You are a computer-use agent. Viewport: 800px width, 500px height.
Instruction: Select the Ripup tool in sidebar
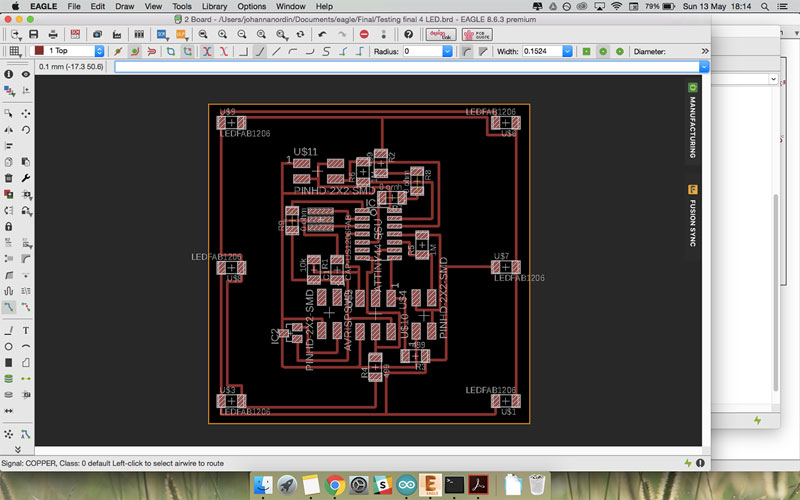point(26,307)
